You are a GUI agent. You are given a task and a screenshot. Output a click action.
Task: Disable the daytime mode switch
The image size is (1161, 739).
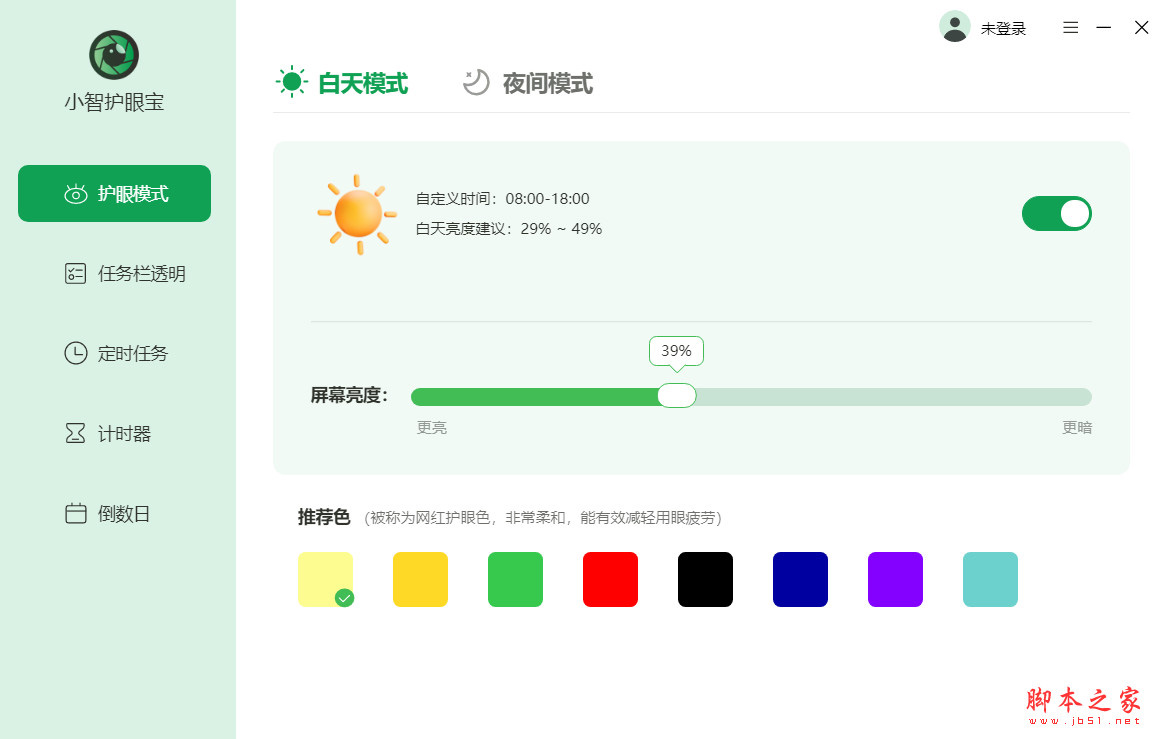(x=1056, y=213)
